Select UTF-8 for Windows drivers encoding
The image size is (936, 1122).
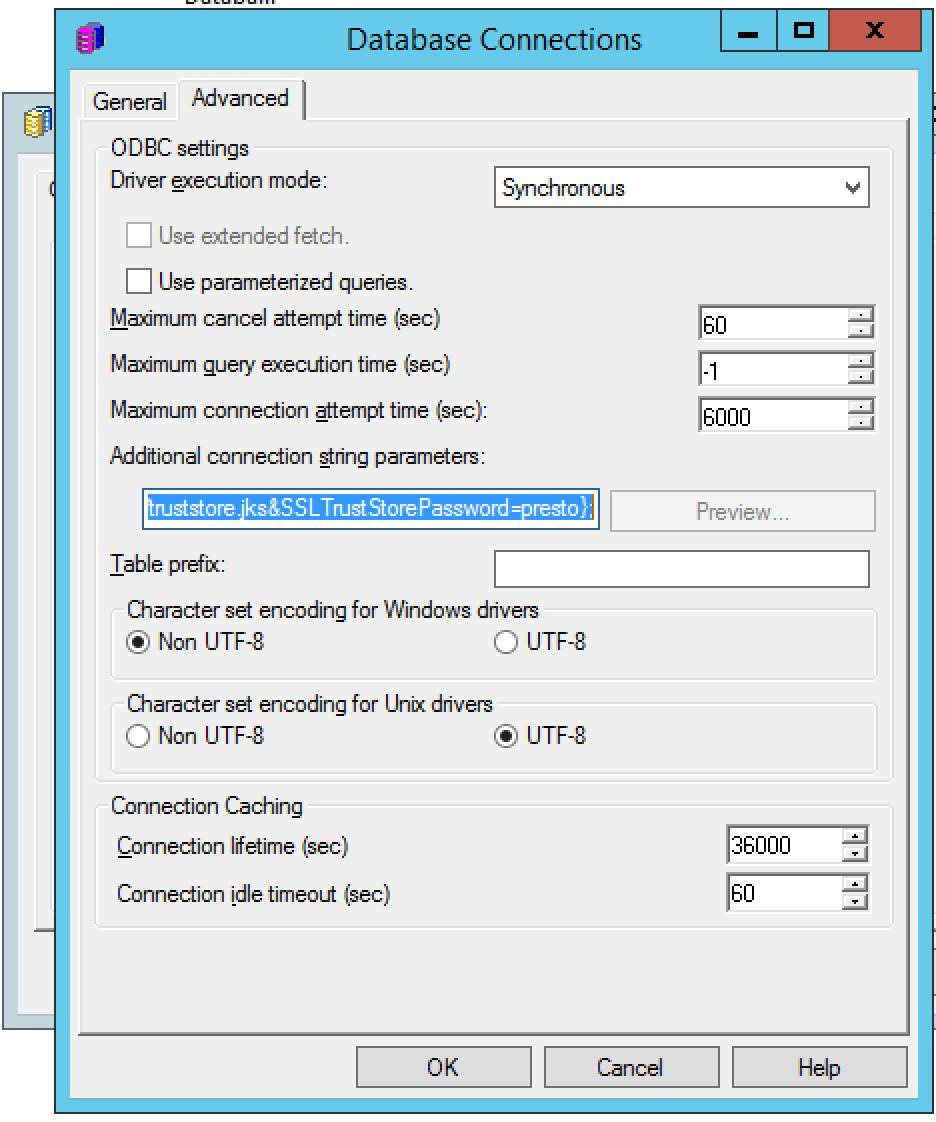[506, 642]
